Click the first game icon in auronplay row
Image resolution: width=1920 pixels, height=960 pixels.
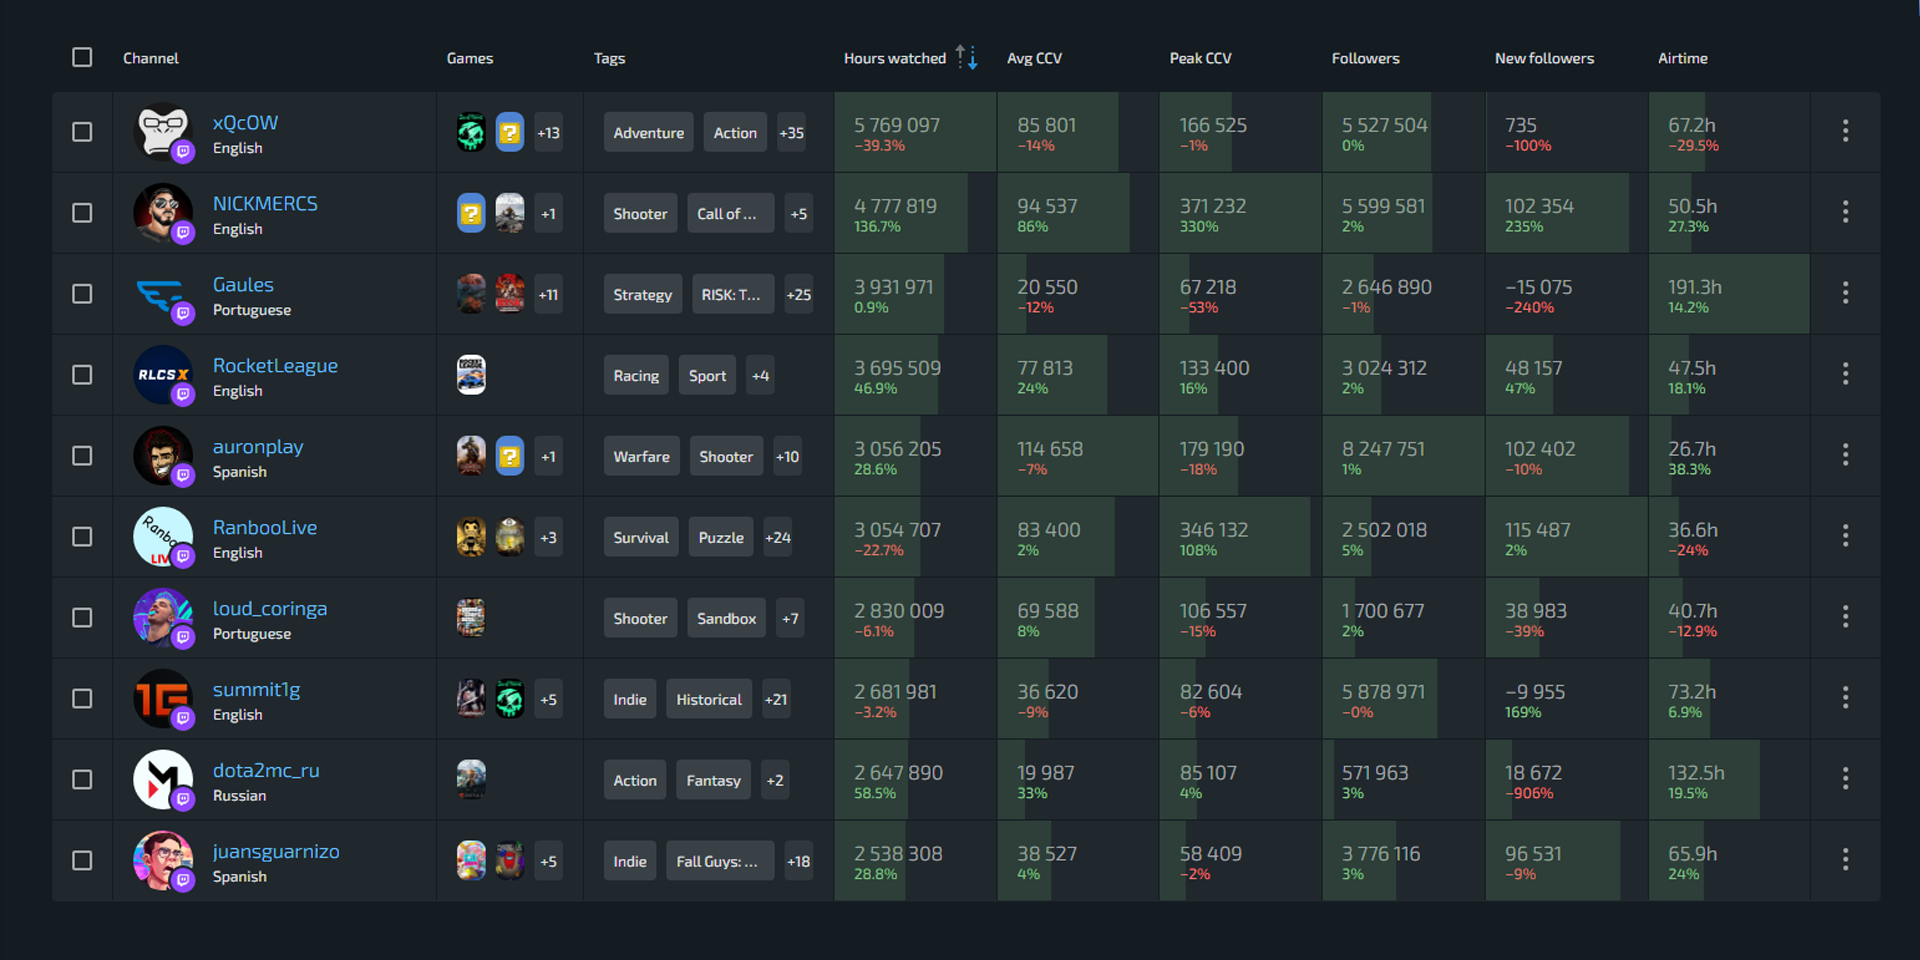pos(471,456)
